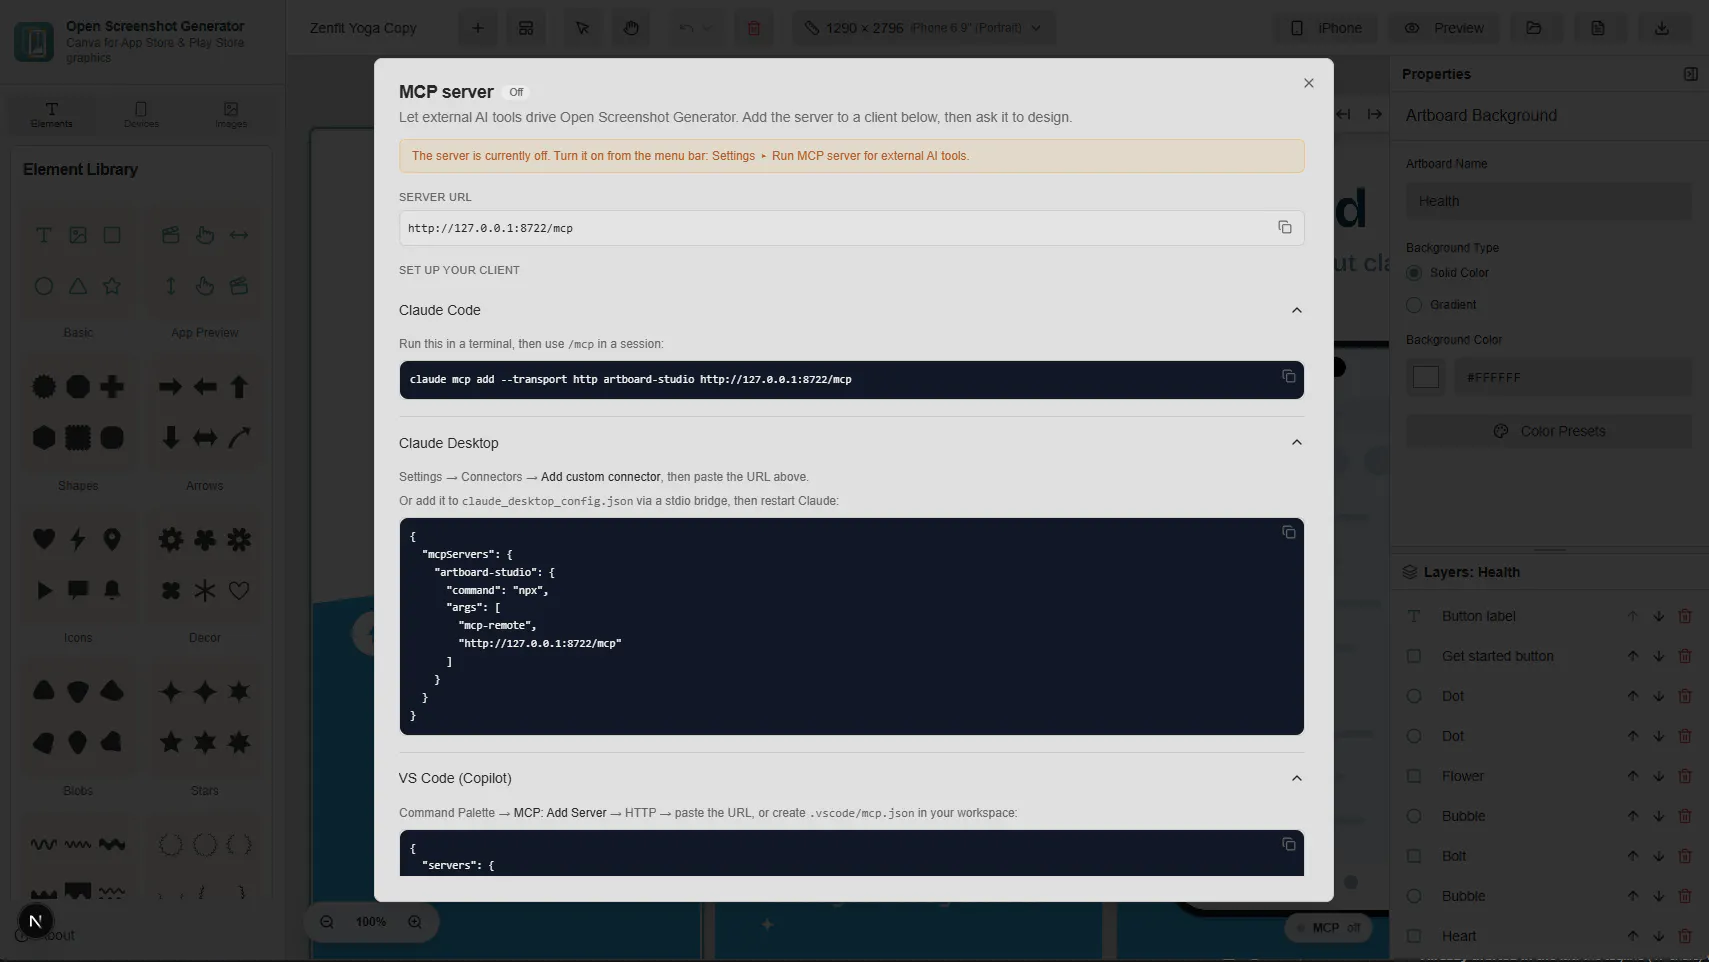The width and height of the screenshot is (1709, 962).
Task: Click the plus button in top toolbar
Action: click(x=477, y=28)
